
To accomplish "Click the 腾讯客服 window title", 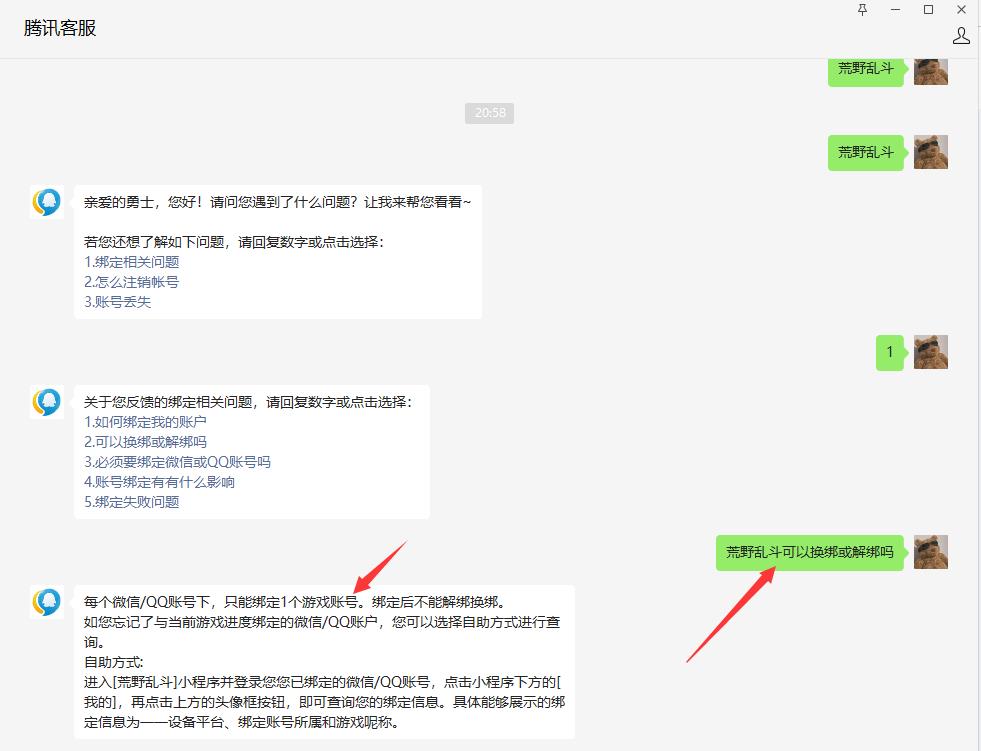I will [x=58, y=27].
